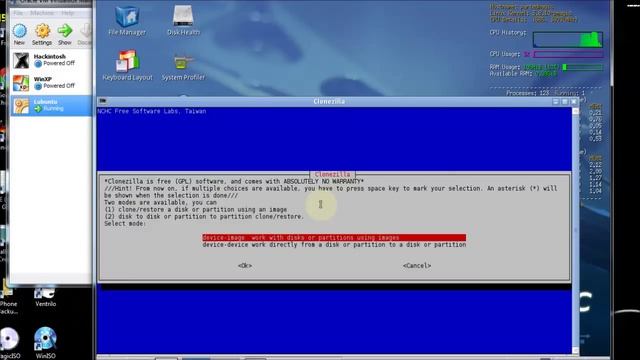Open Disk Health desktop icon
Screen dimensions: 640x360
coord(183,20)
